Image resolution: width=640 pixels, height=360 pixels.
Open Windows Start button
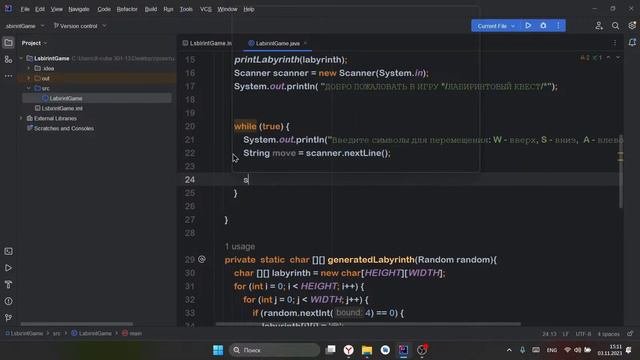pyautogui.click(x=218, y=350)
